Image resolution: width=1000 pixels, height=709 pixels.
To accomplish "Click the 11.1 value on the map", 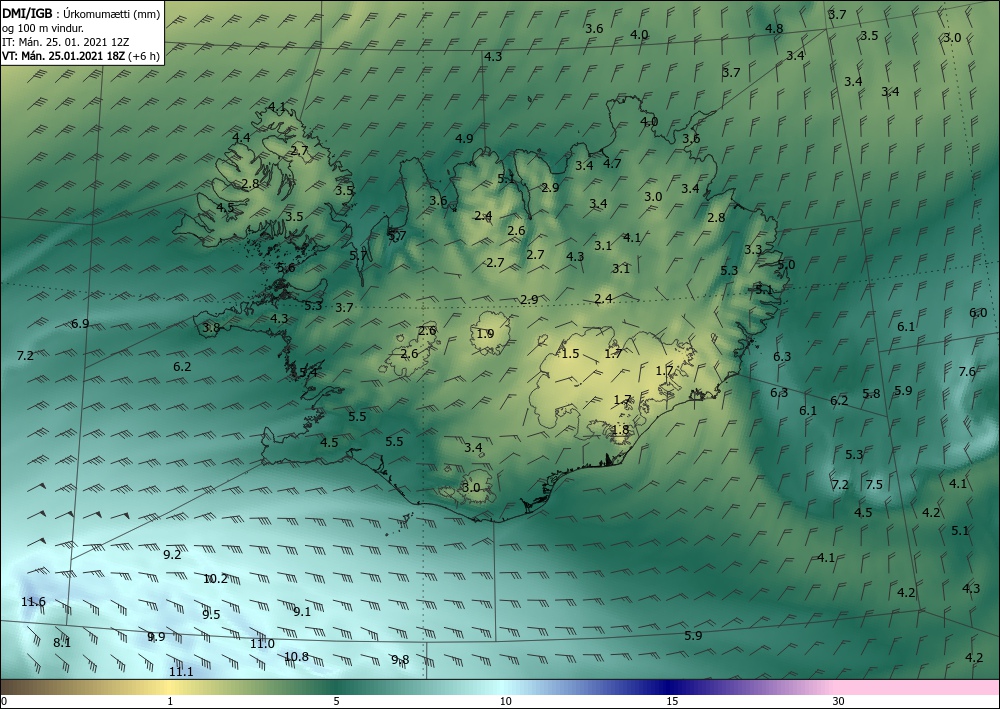I will point(181,671).
